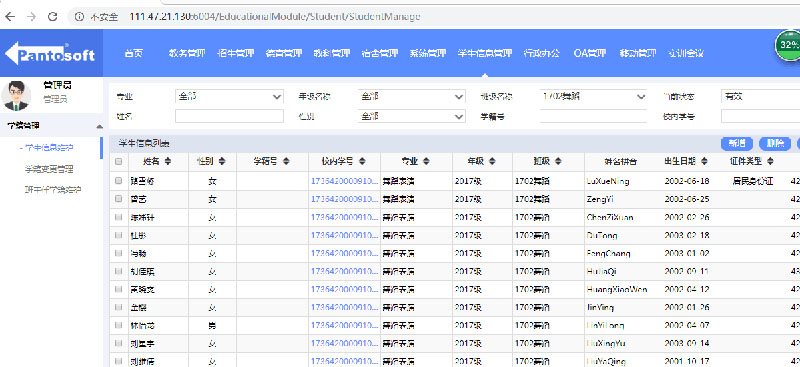Open the 年级名称 dropdown
800x367 pixels.
click(411, 96)
